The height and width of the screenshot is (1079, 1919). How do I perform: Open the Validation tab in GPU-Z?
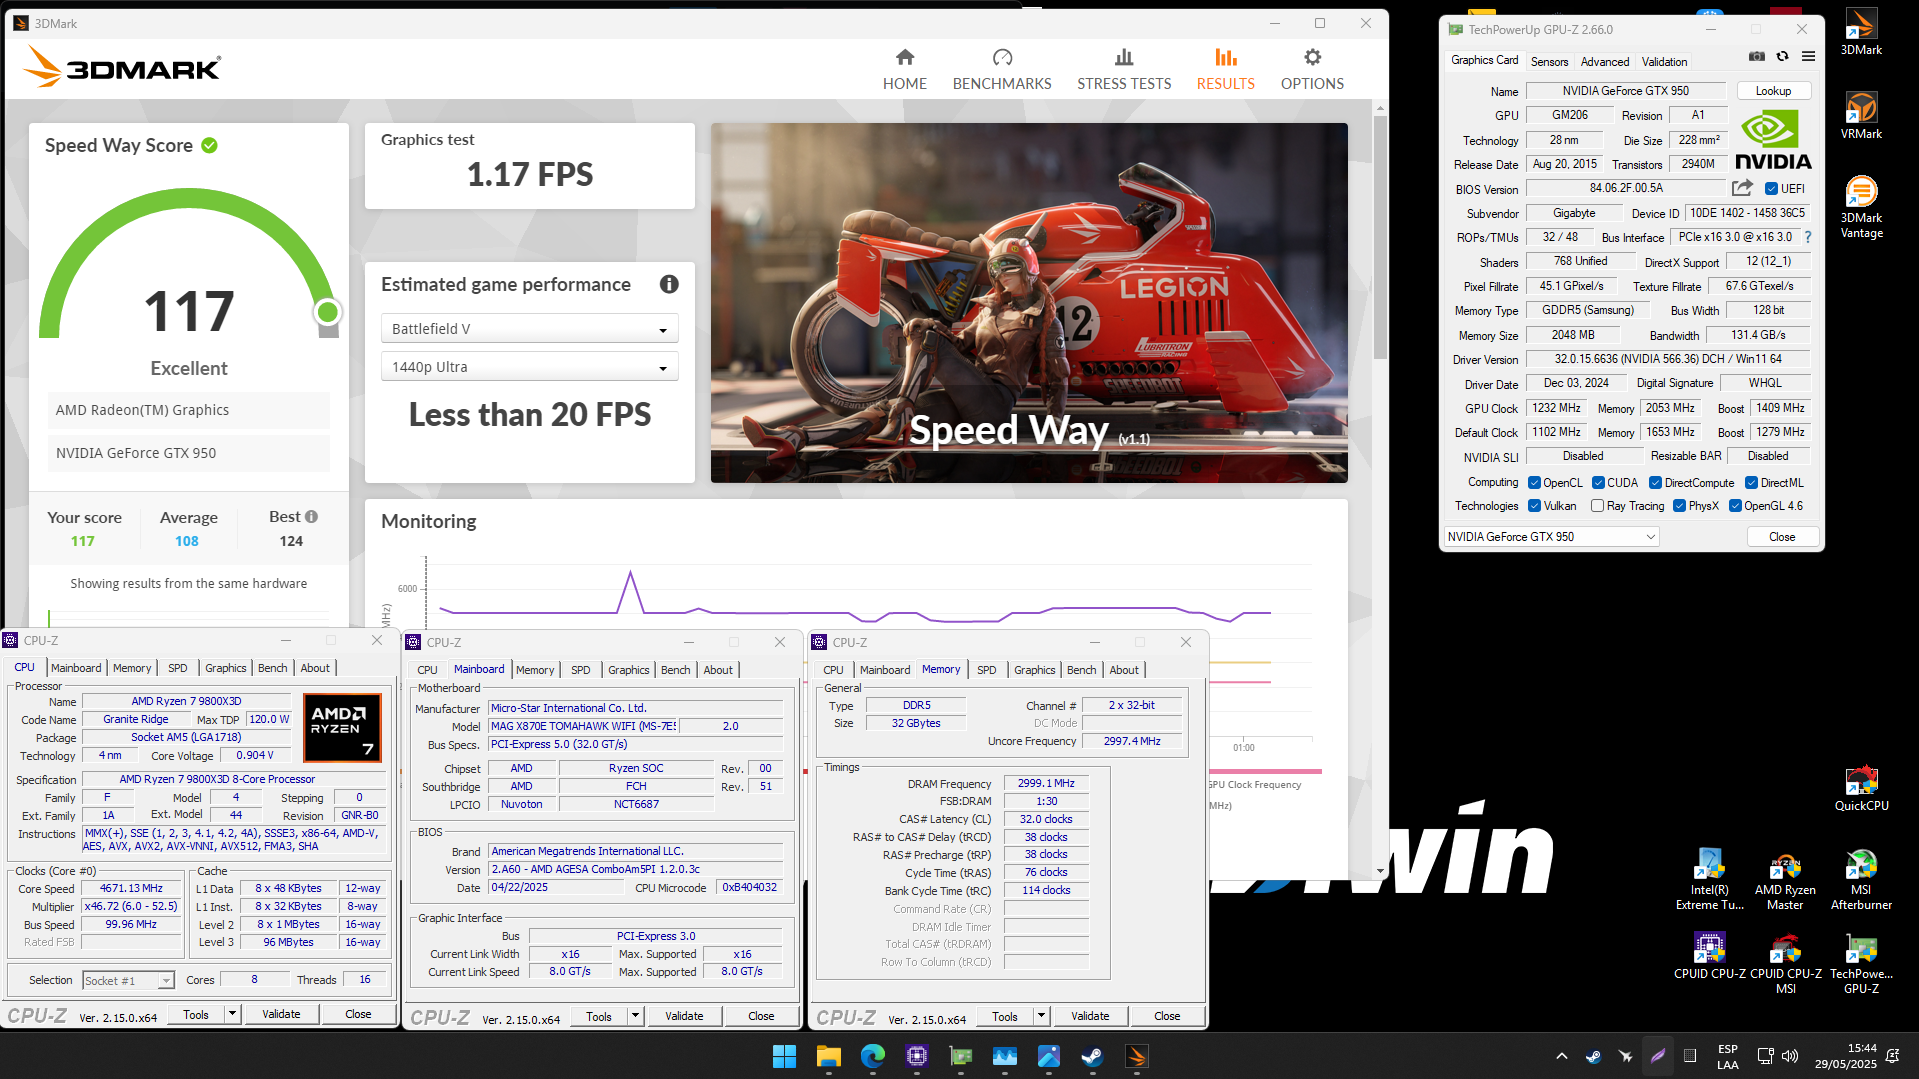(x=1664, y=62)
